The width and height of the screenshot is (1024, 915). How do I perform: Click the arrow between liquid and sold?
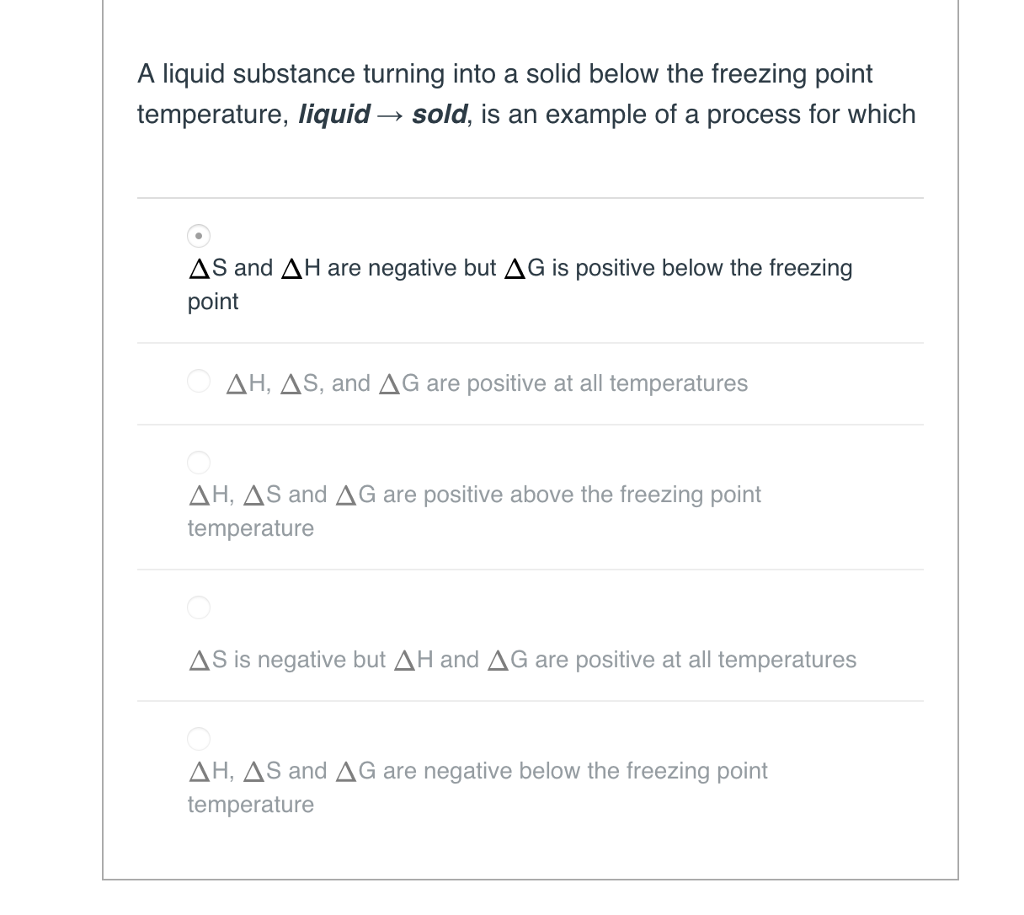tap(391, 116)
